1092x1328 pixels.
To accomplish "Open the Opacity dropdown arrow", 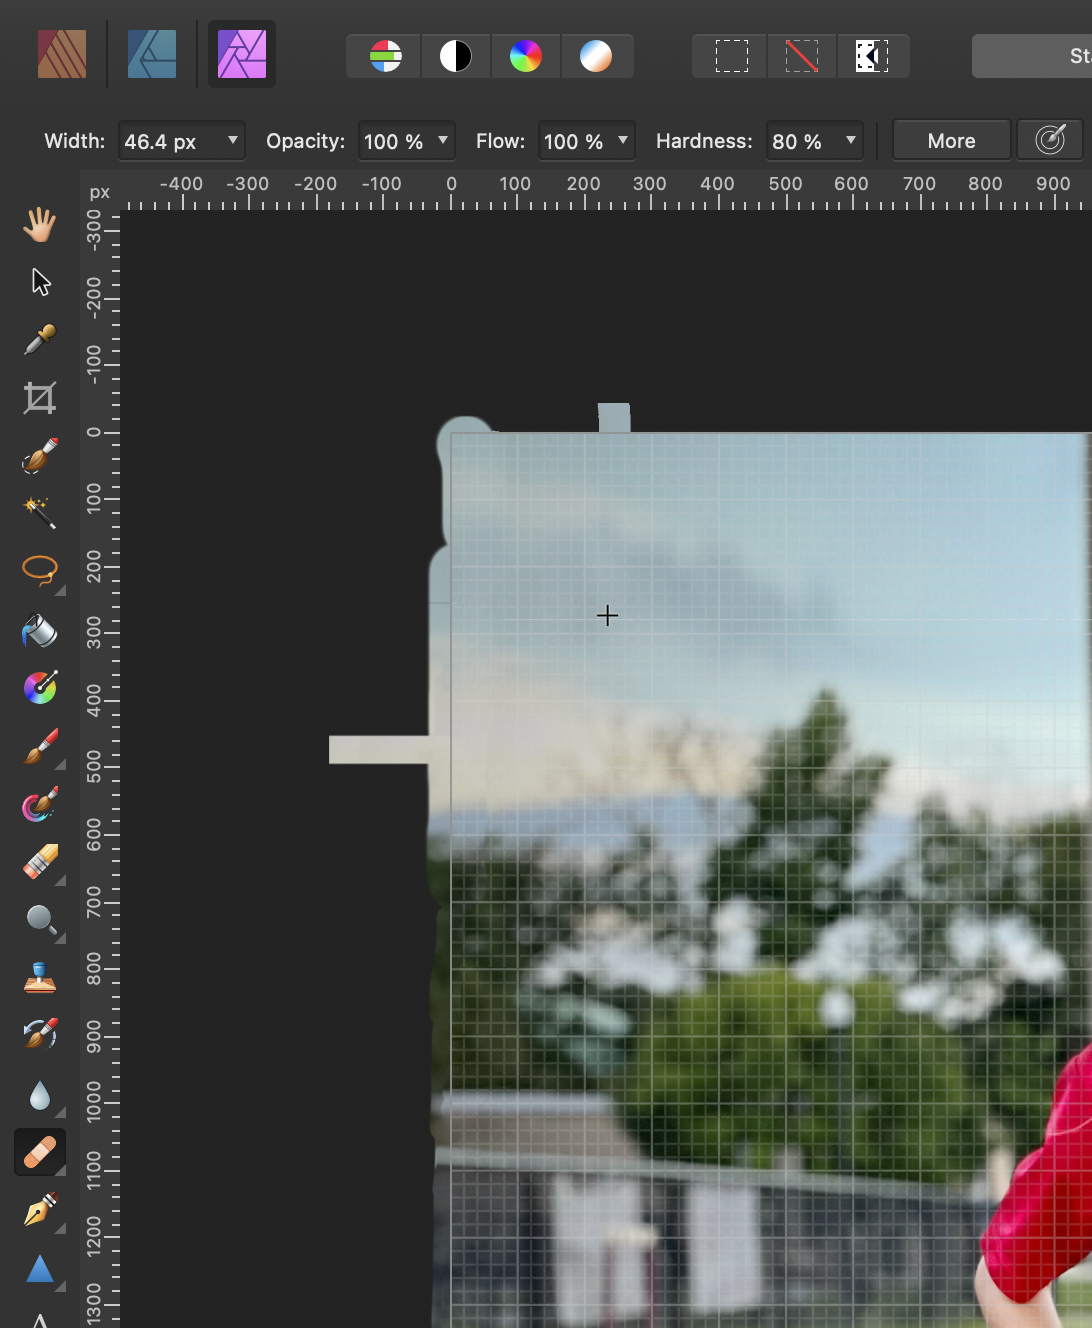I will tap(442, 140).
